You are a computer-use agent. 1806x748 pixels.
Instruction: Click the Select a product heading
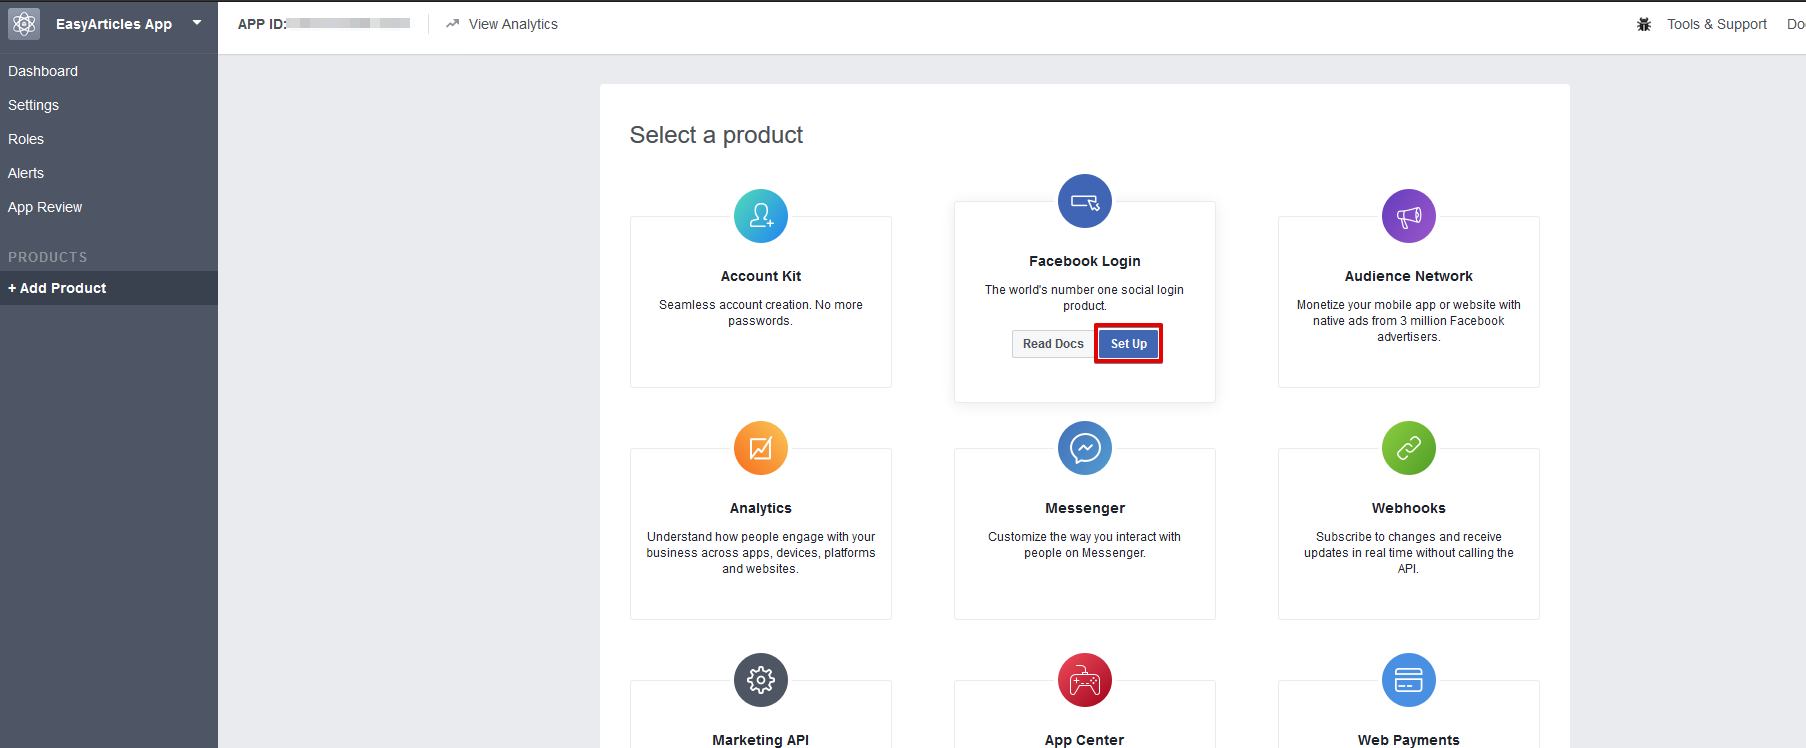pyautogui.click(x=716, y=135)
